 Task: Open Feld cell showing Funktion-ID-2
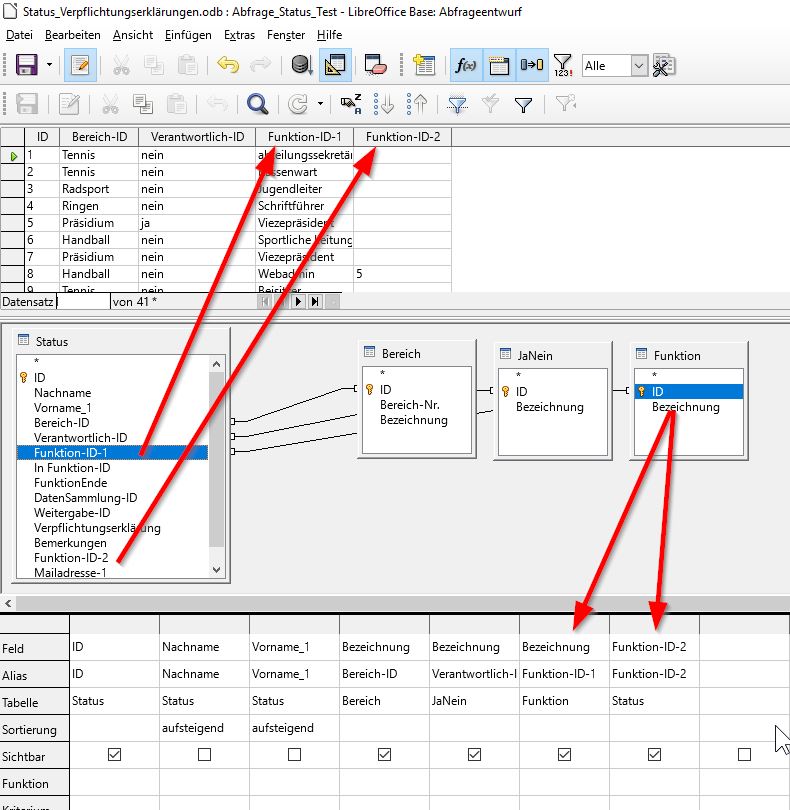tap(654, 647)
